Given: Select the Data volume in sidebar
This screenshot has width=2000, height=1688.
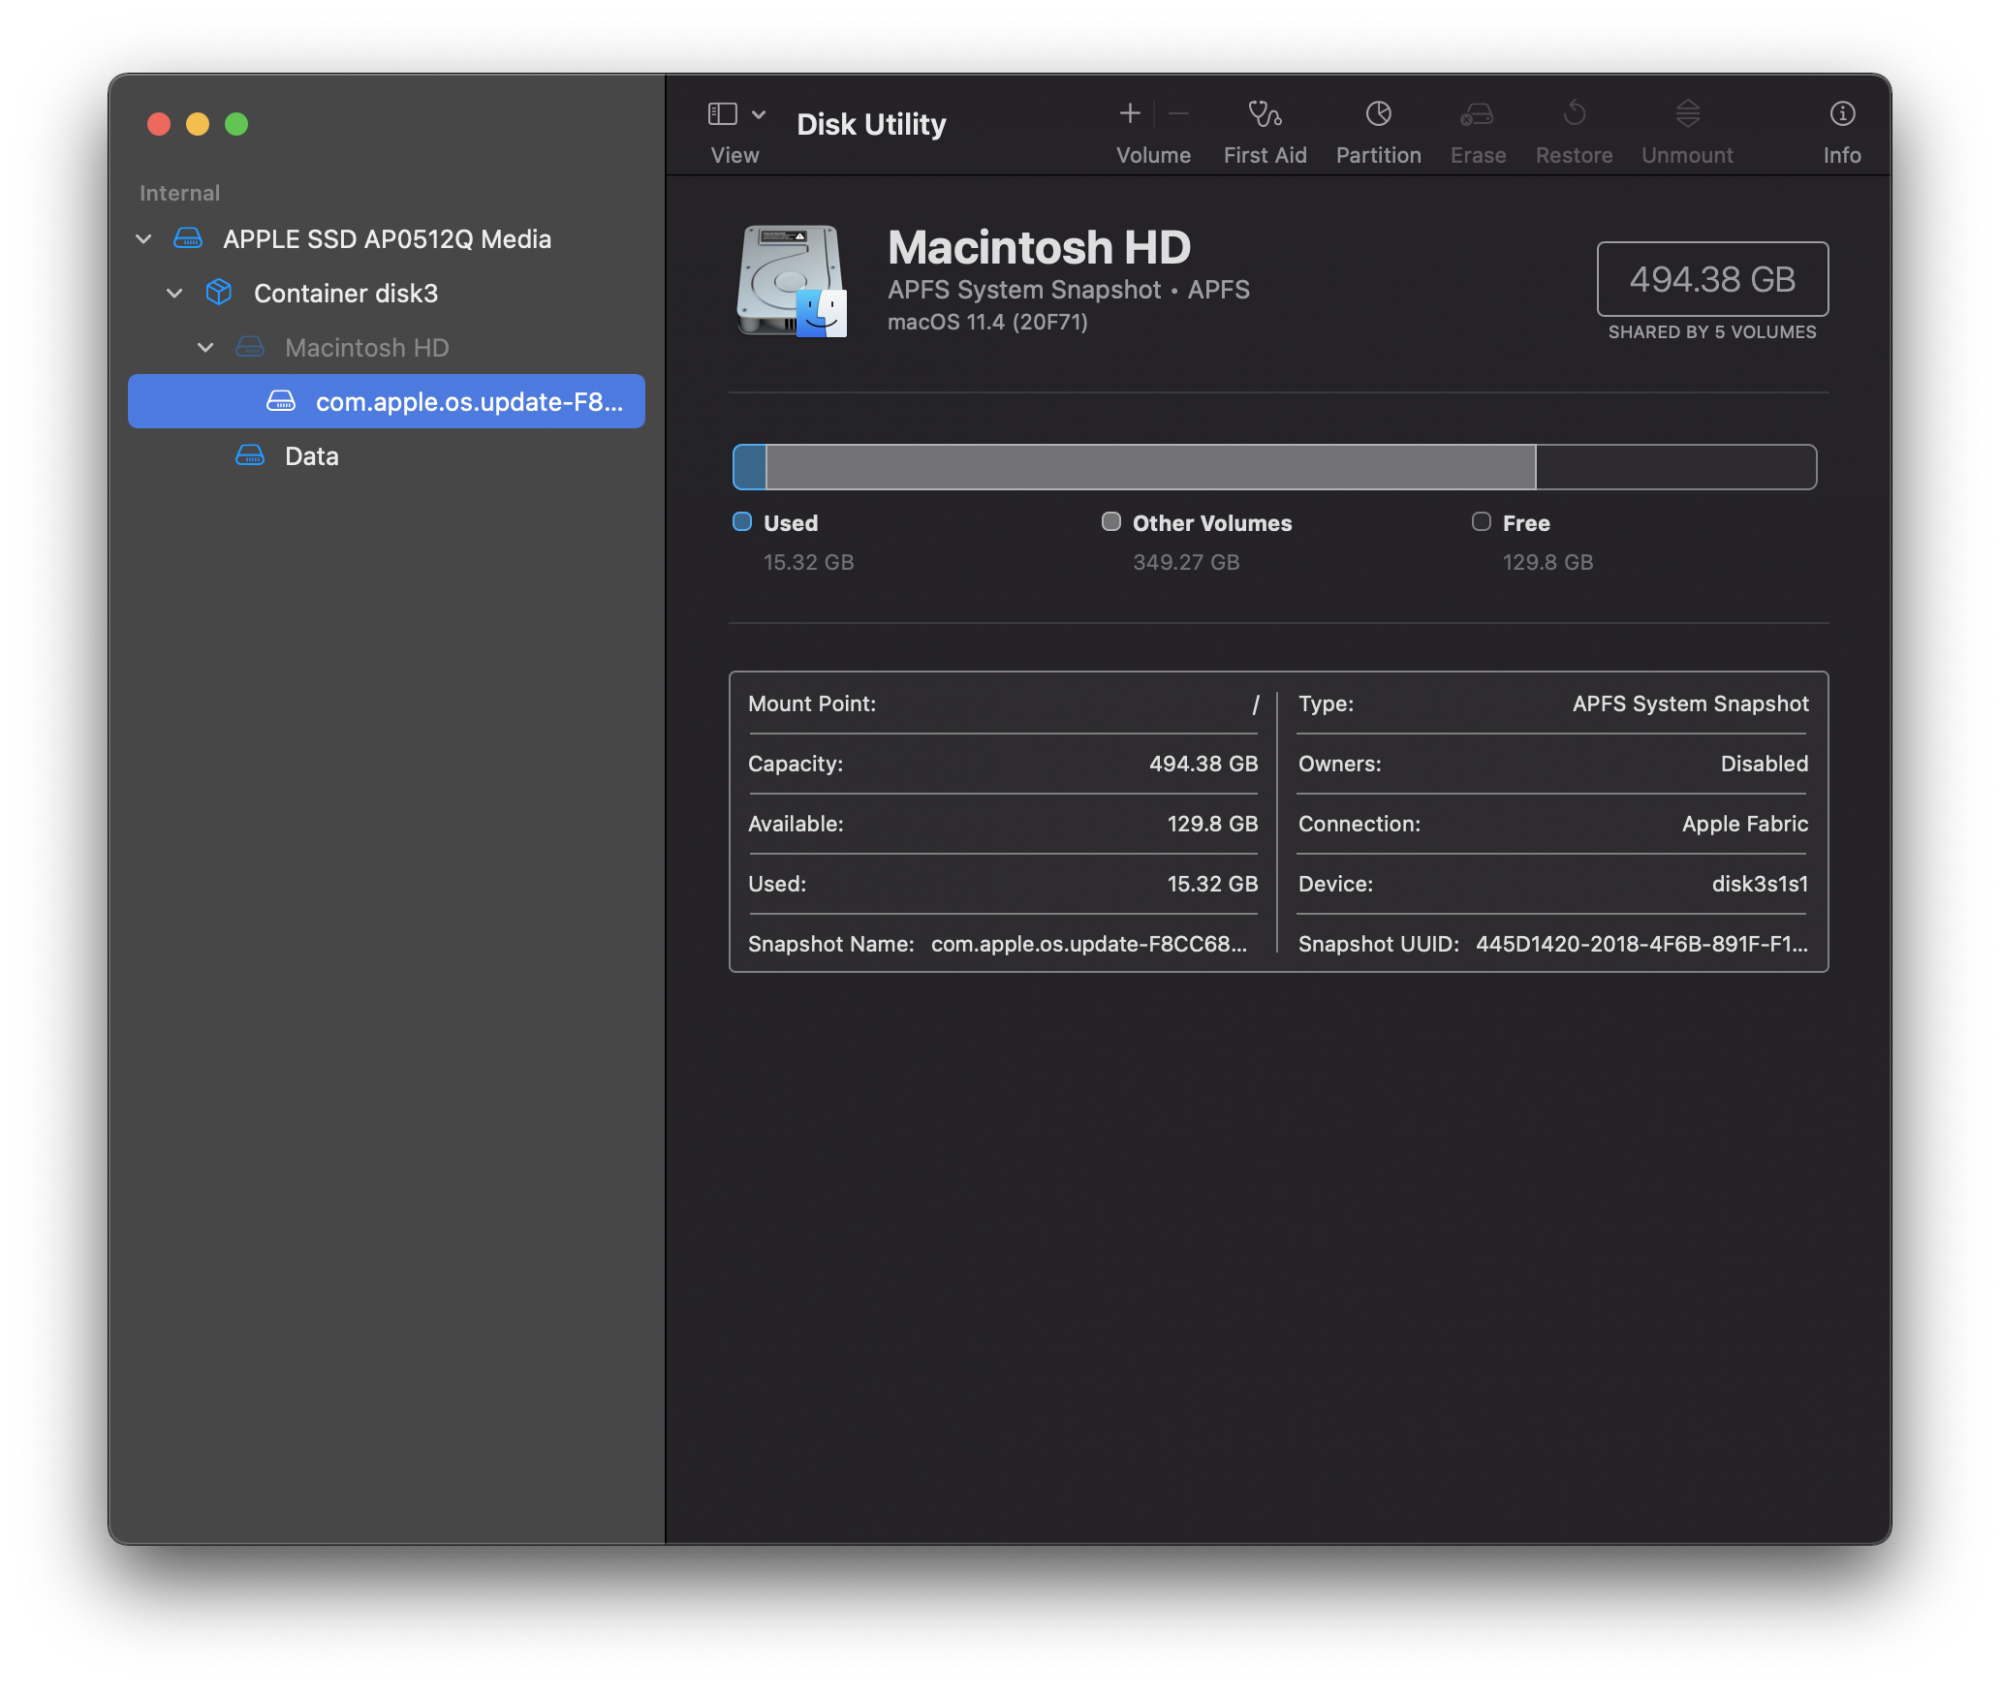Looking at the screenshot, I should pyautogui.click(x=387, y=456).
